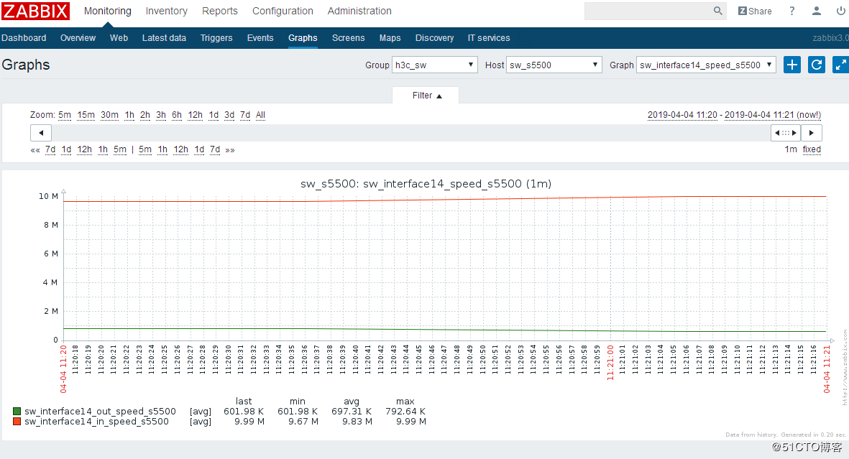Go to the Triggers tab
The image size is (849, 459).
216,38
